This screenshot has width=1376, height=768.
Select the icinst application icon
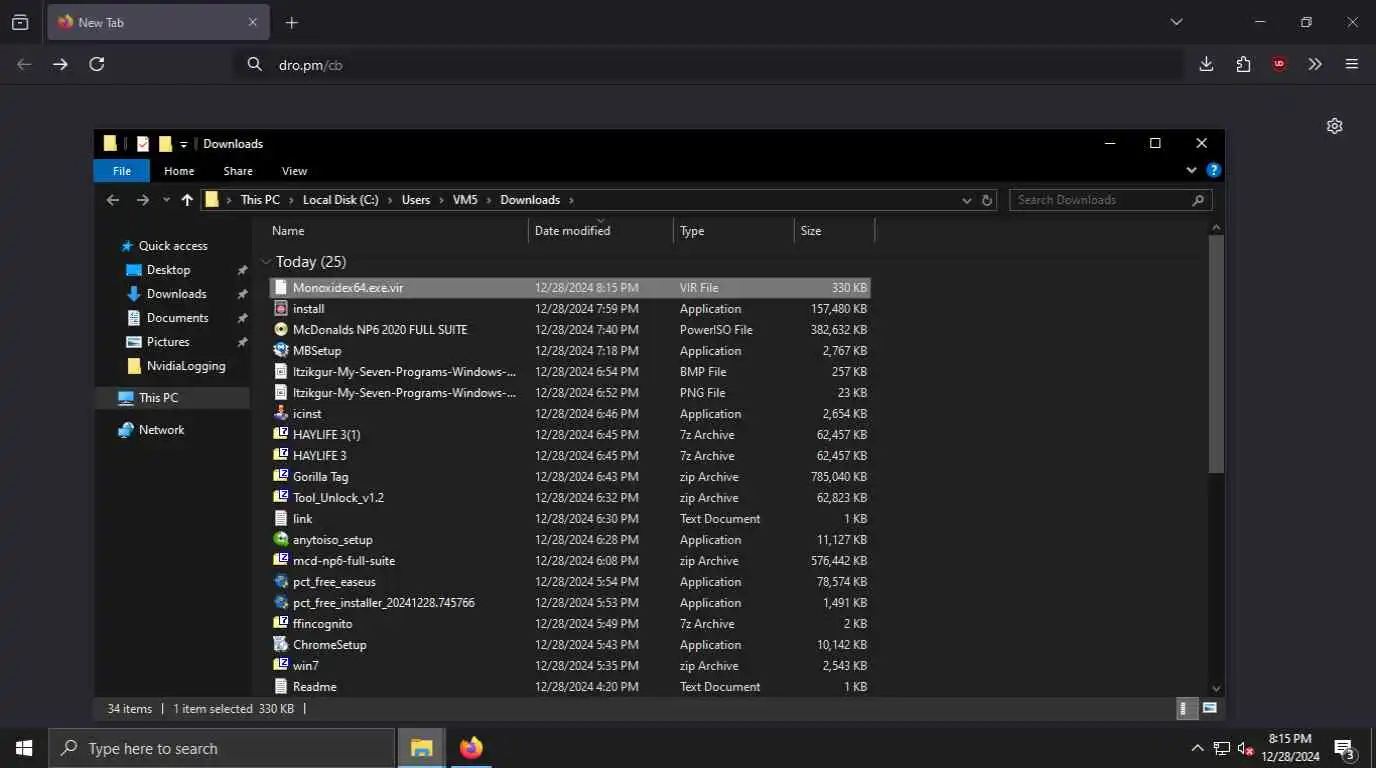pyautogui.click(x=281, y=414)
